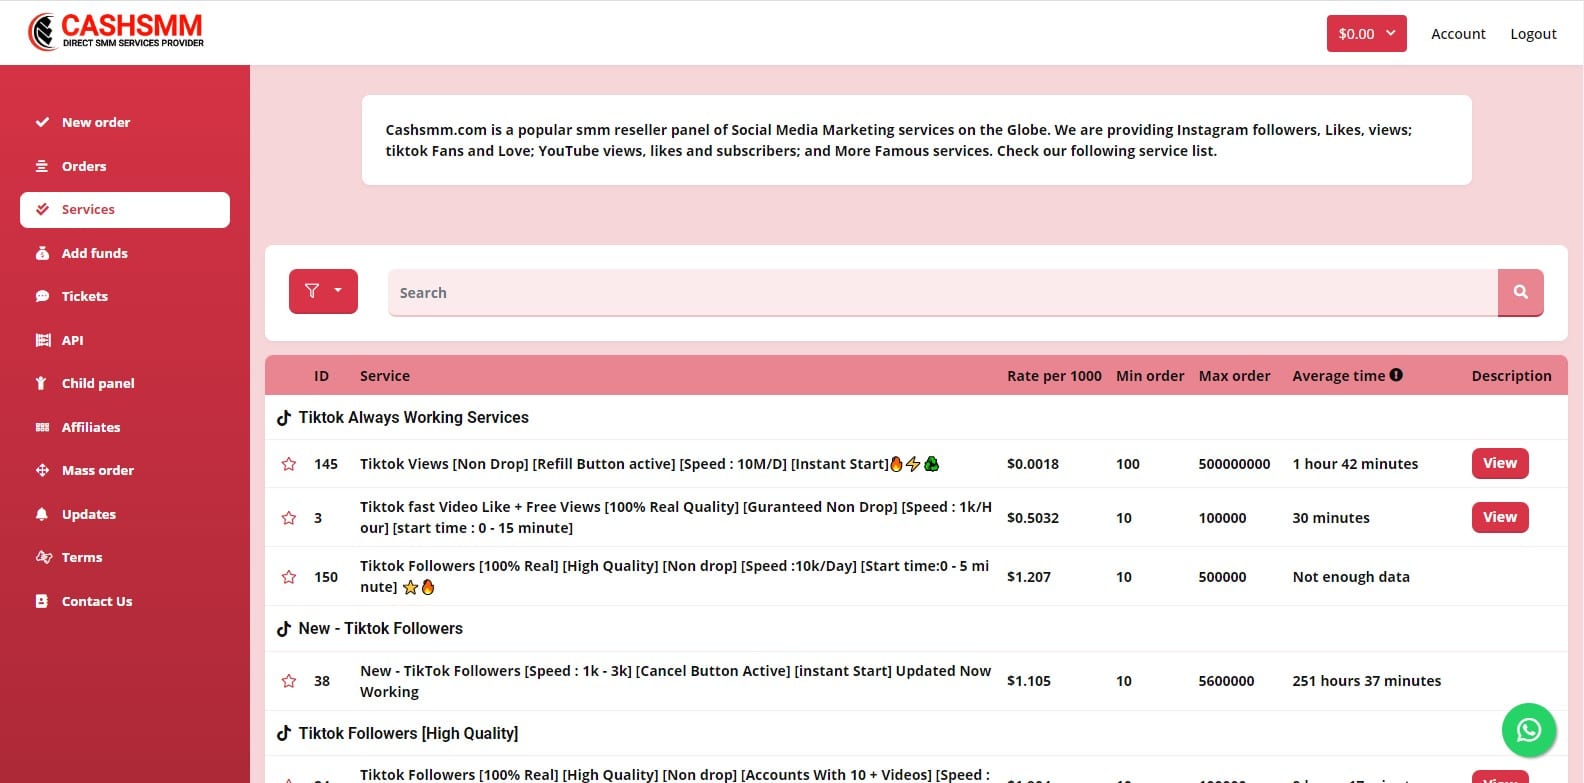Screen dimensions: 1584x783
Task: Toggle favorite star for service 3
Action: pos(289,518)
